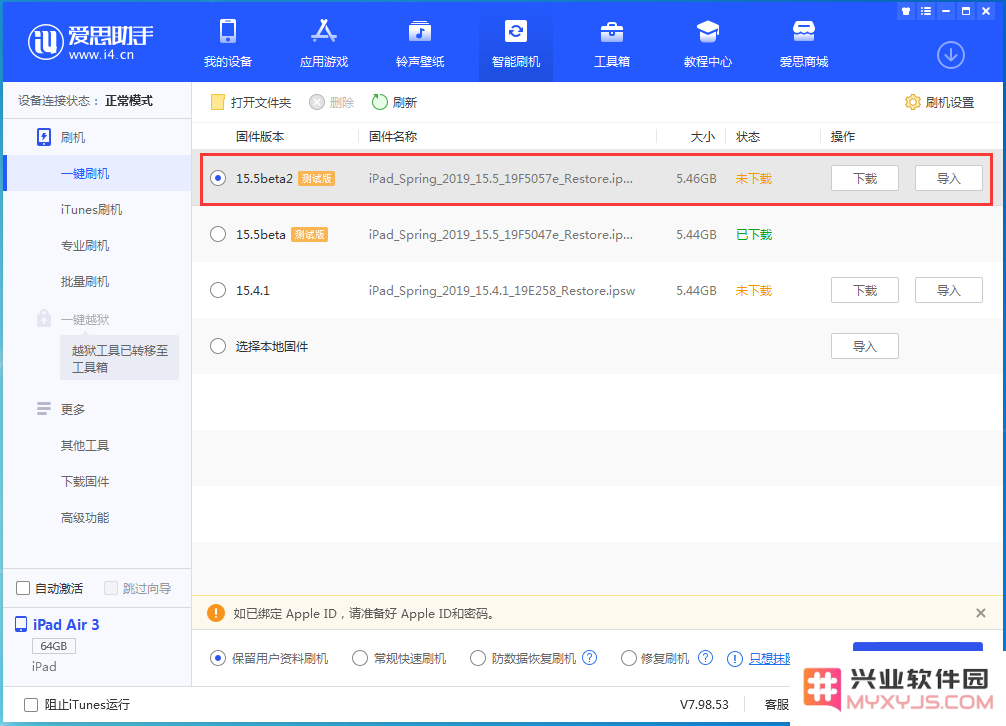The image size is (1006, 726).
Task: Toggle the 跳过向导 checkbox
Action: [111, 588]
